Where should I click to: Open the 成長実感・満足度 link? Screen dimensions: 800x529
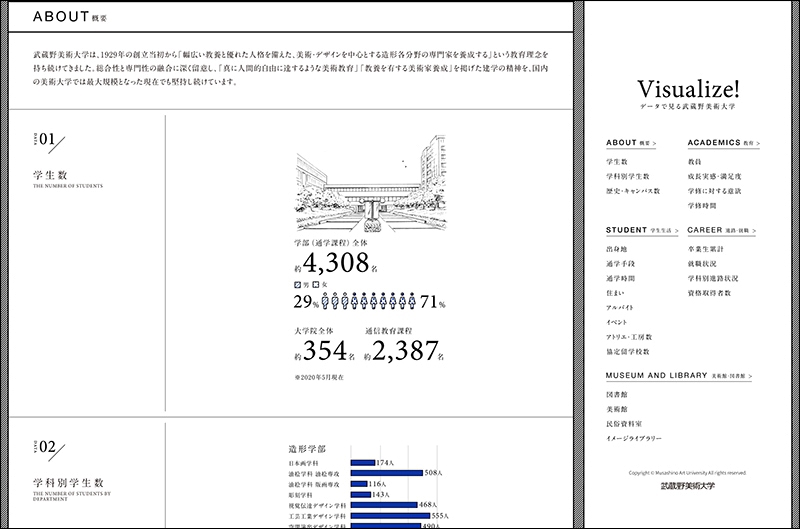point(714,177)
